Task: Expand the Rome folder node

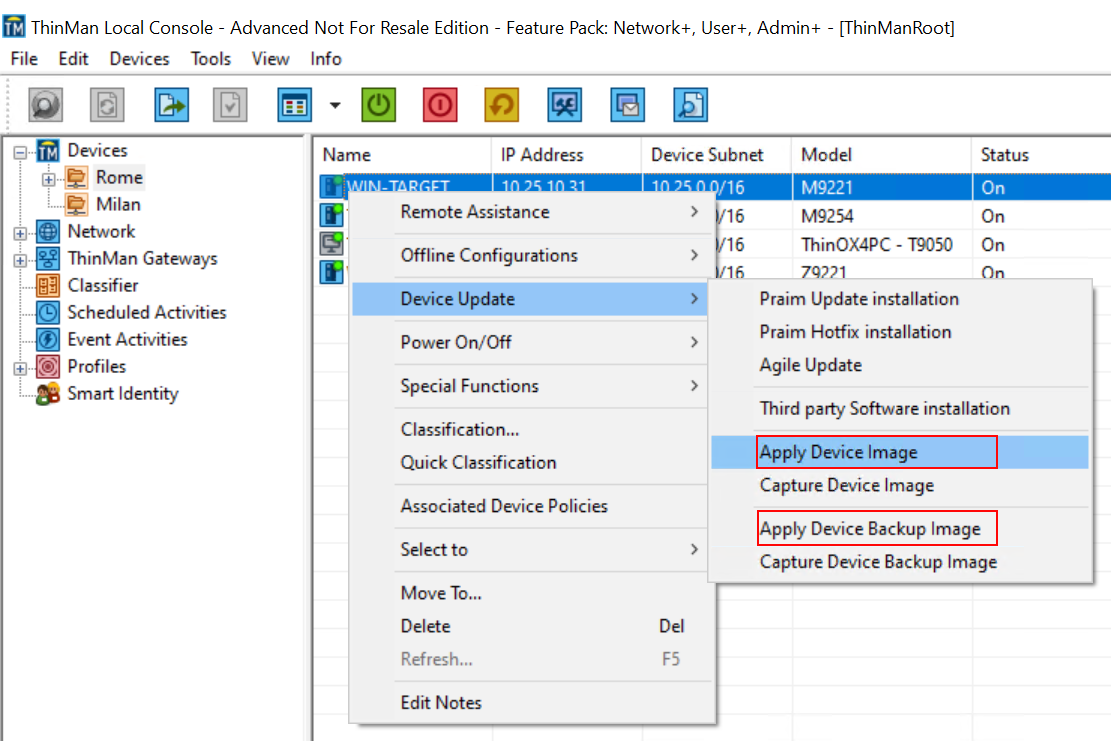Action: 48,179
